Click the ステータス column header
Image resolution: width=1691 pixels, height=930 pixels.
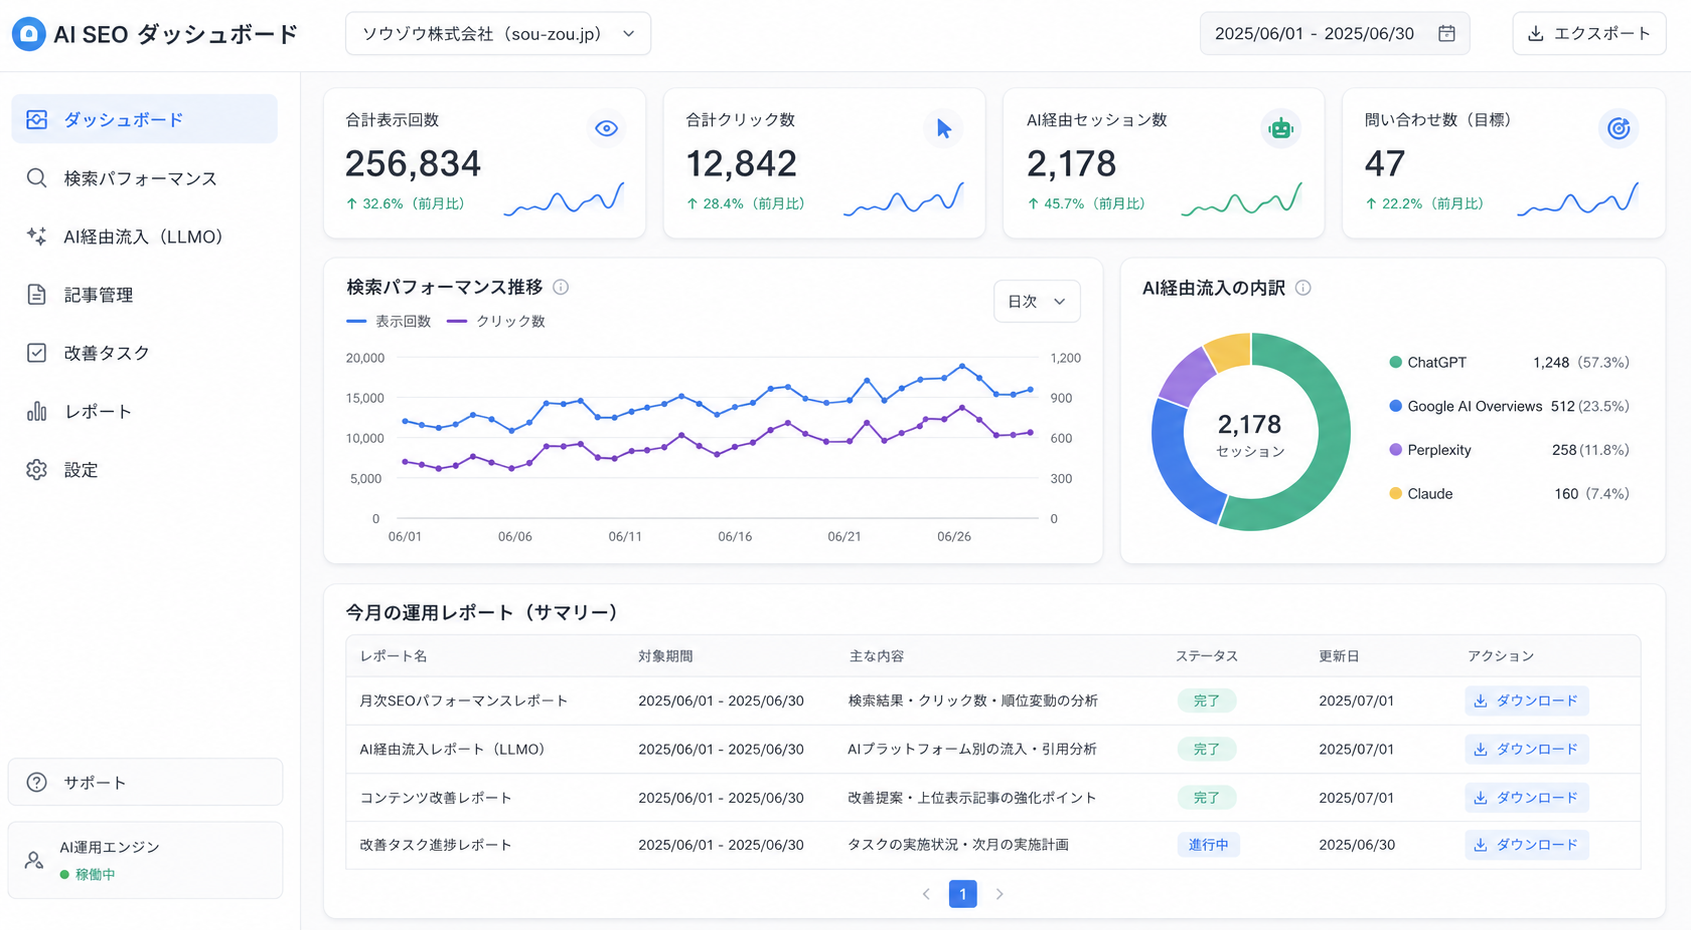1207,656
